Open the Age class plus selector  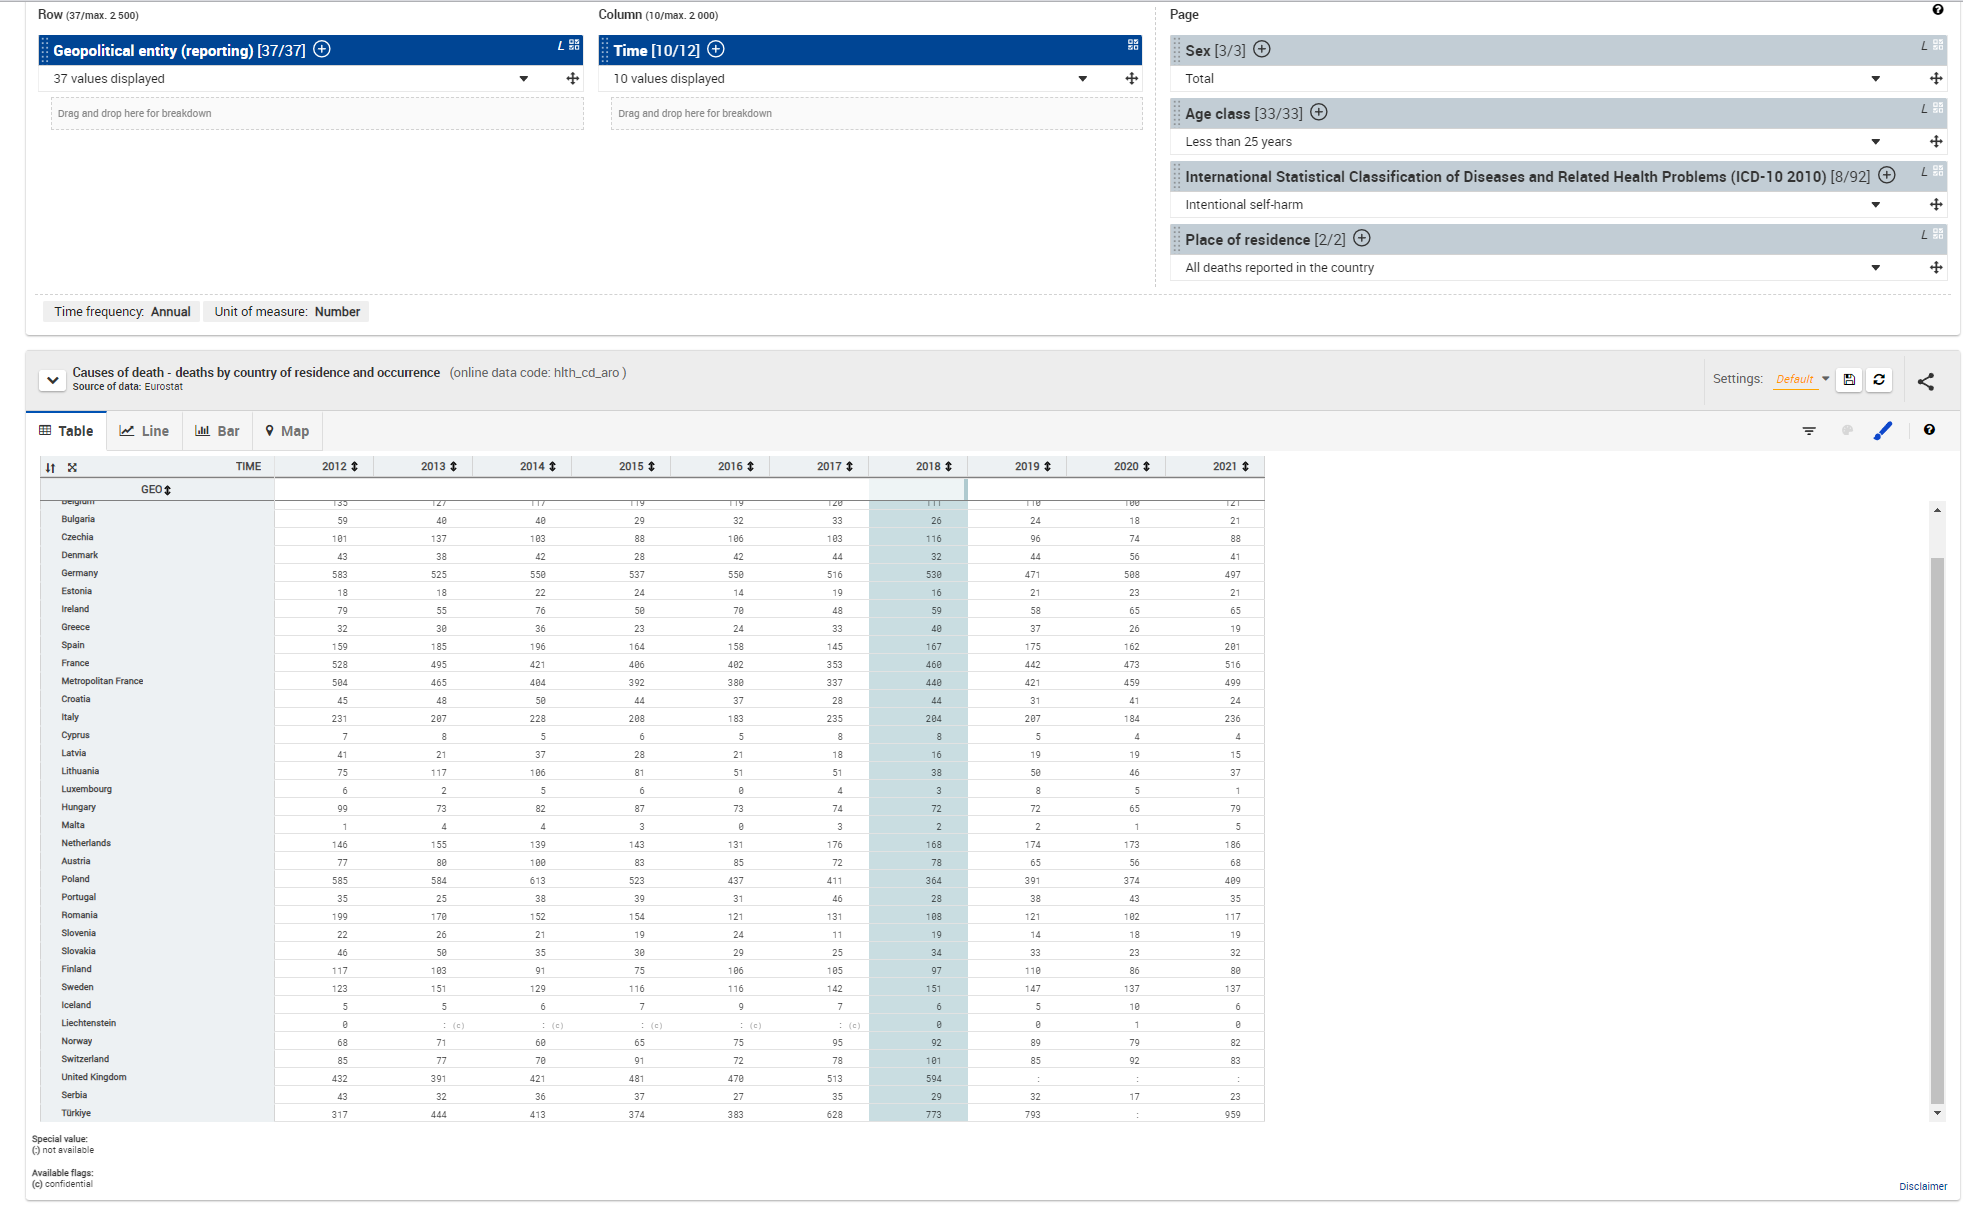[x=1319, y=113]
